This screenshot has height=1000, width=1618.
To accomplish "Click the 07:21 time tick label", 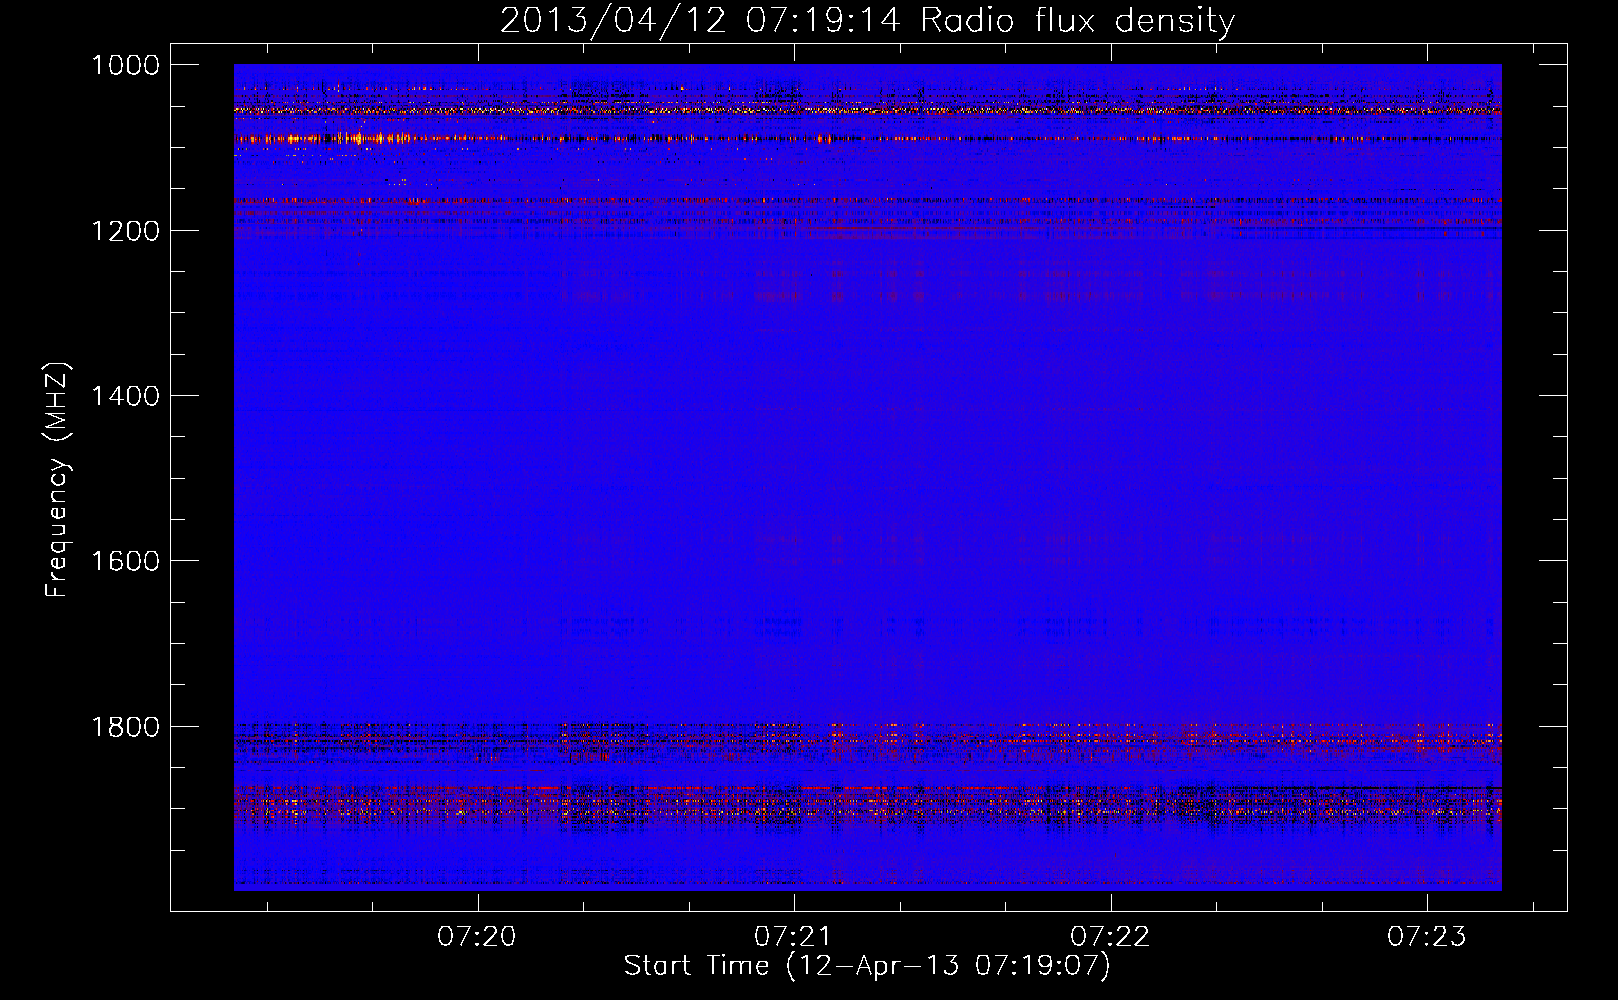I will coord(793,936).
